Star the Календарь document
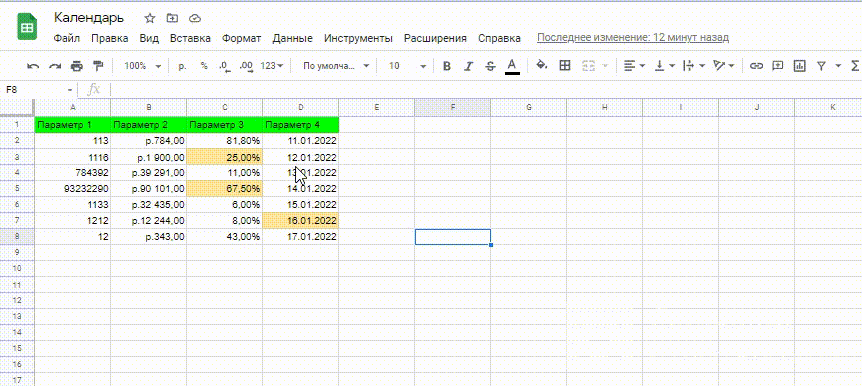Viewport: 862px width, 386px height. (x=150, y=19)
